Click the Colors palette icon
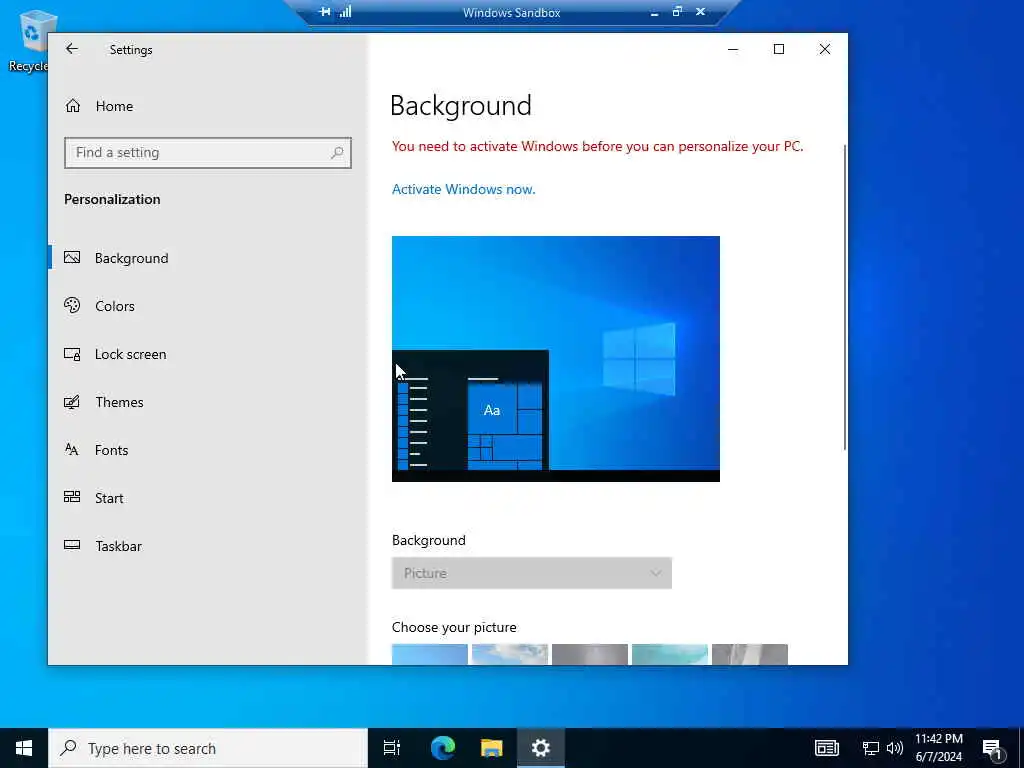This screenshot has height=768, width=1024. click(x=72, y=305)
